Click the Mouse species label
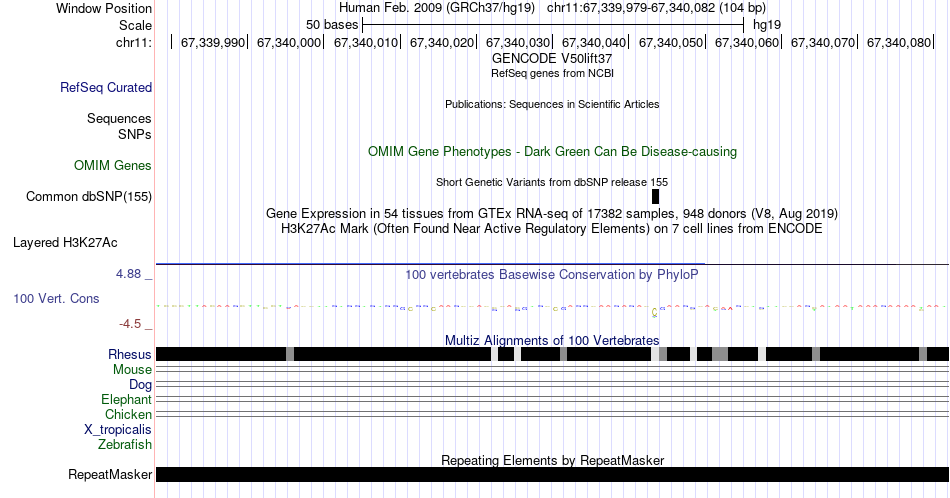The height and width of the screenshot is (498, 950). (132, 370)
